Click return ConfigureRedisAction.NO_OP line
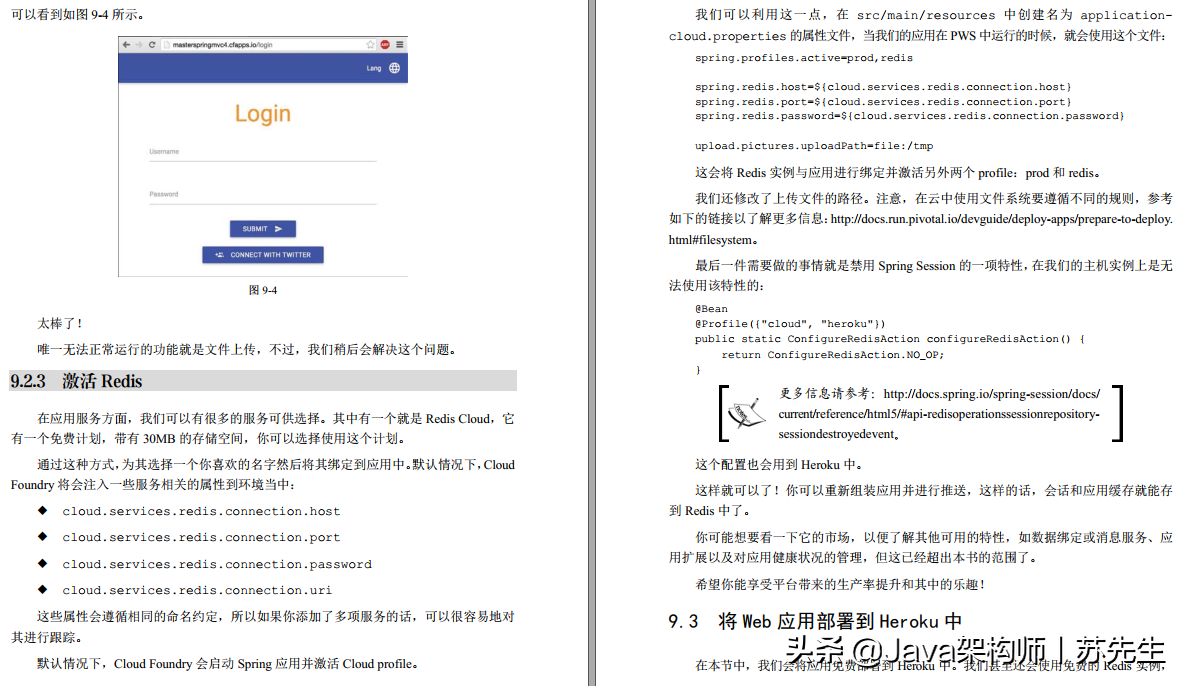This screenshot has height=686, width=1186. pos(833,355)
